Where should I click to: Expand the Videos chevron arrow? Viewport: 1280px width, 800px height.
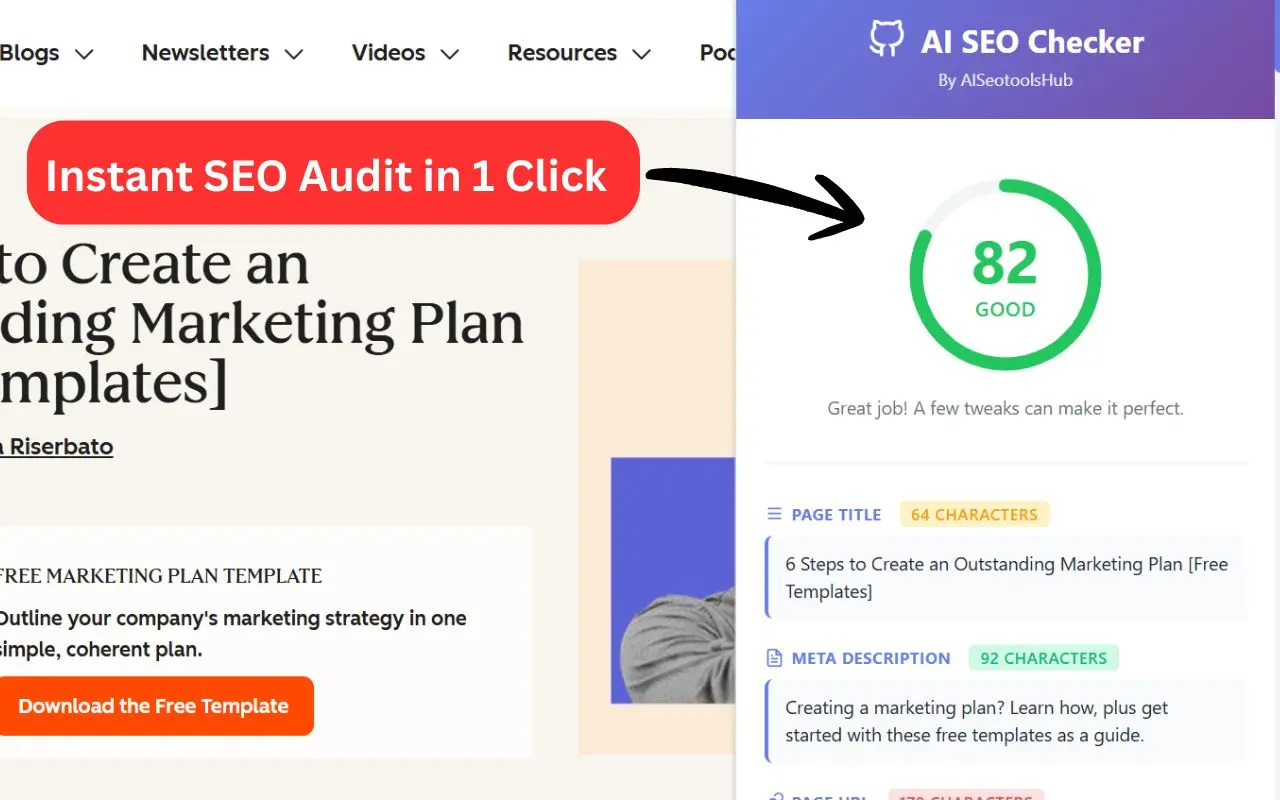(x=450, y=55)
